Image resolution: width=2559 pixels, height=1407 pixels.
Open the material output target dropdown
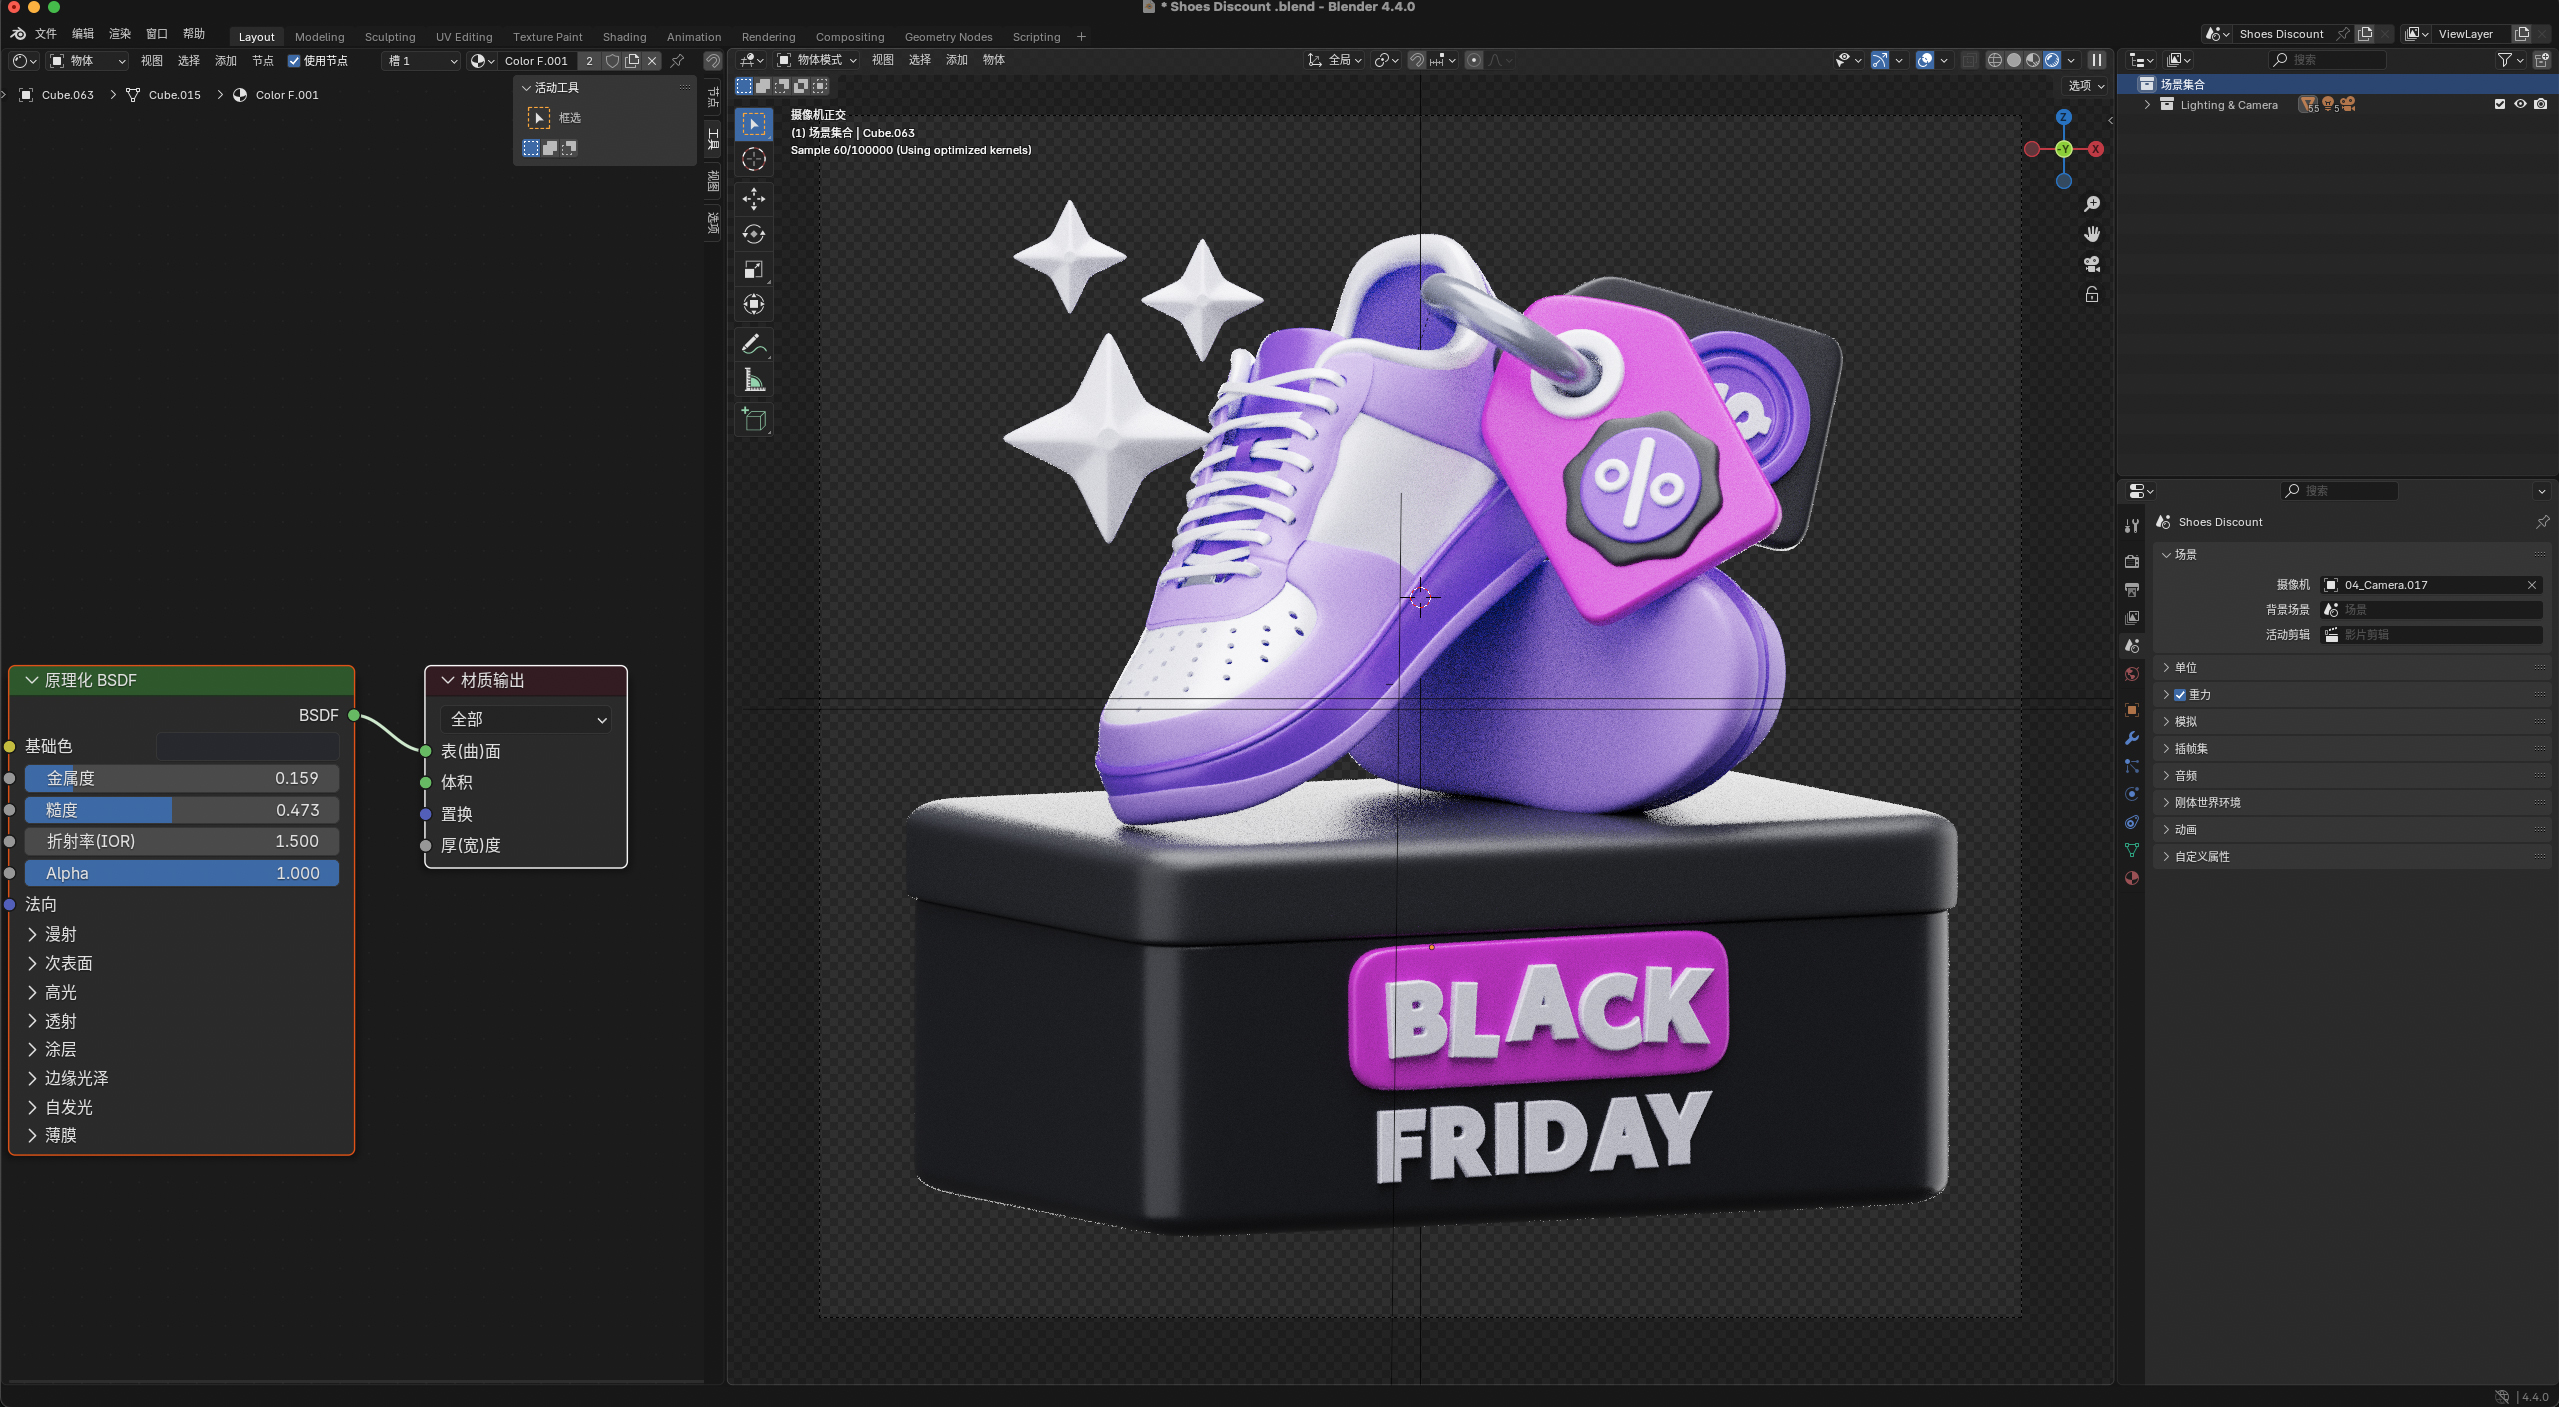tap(526, 719)
